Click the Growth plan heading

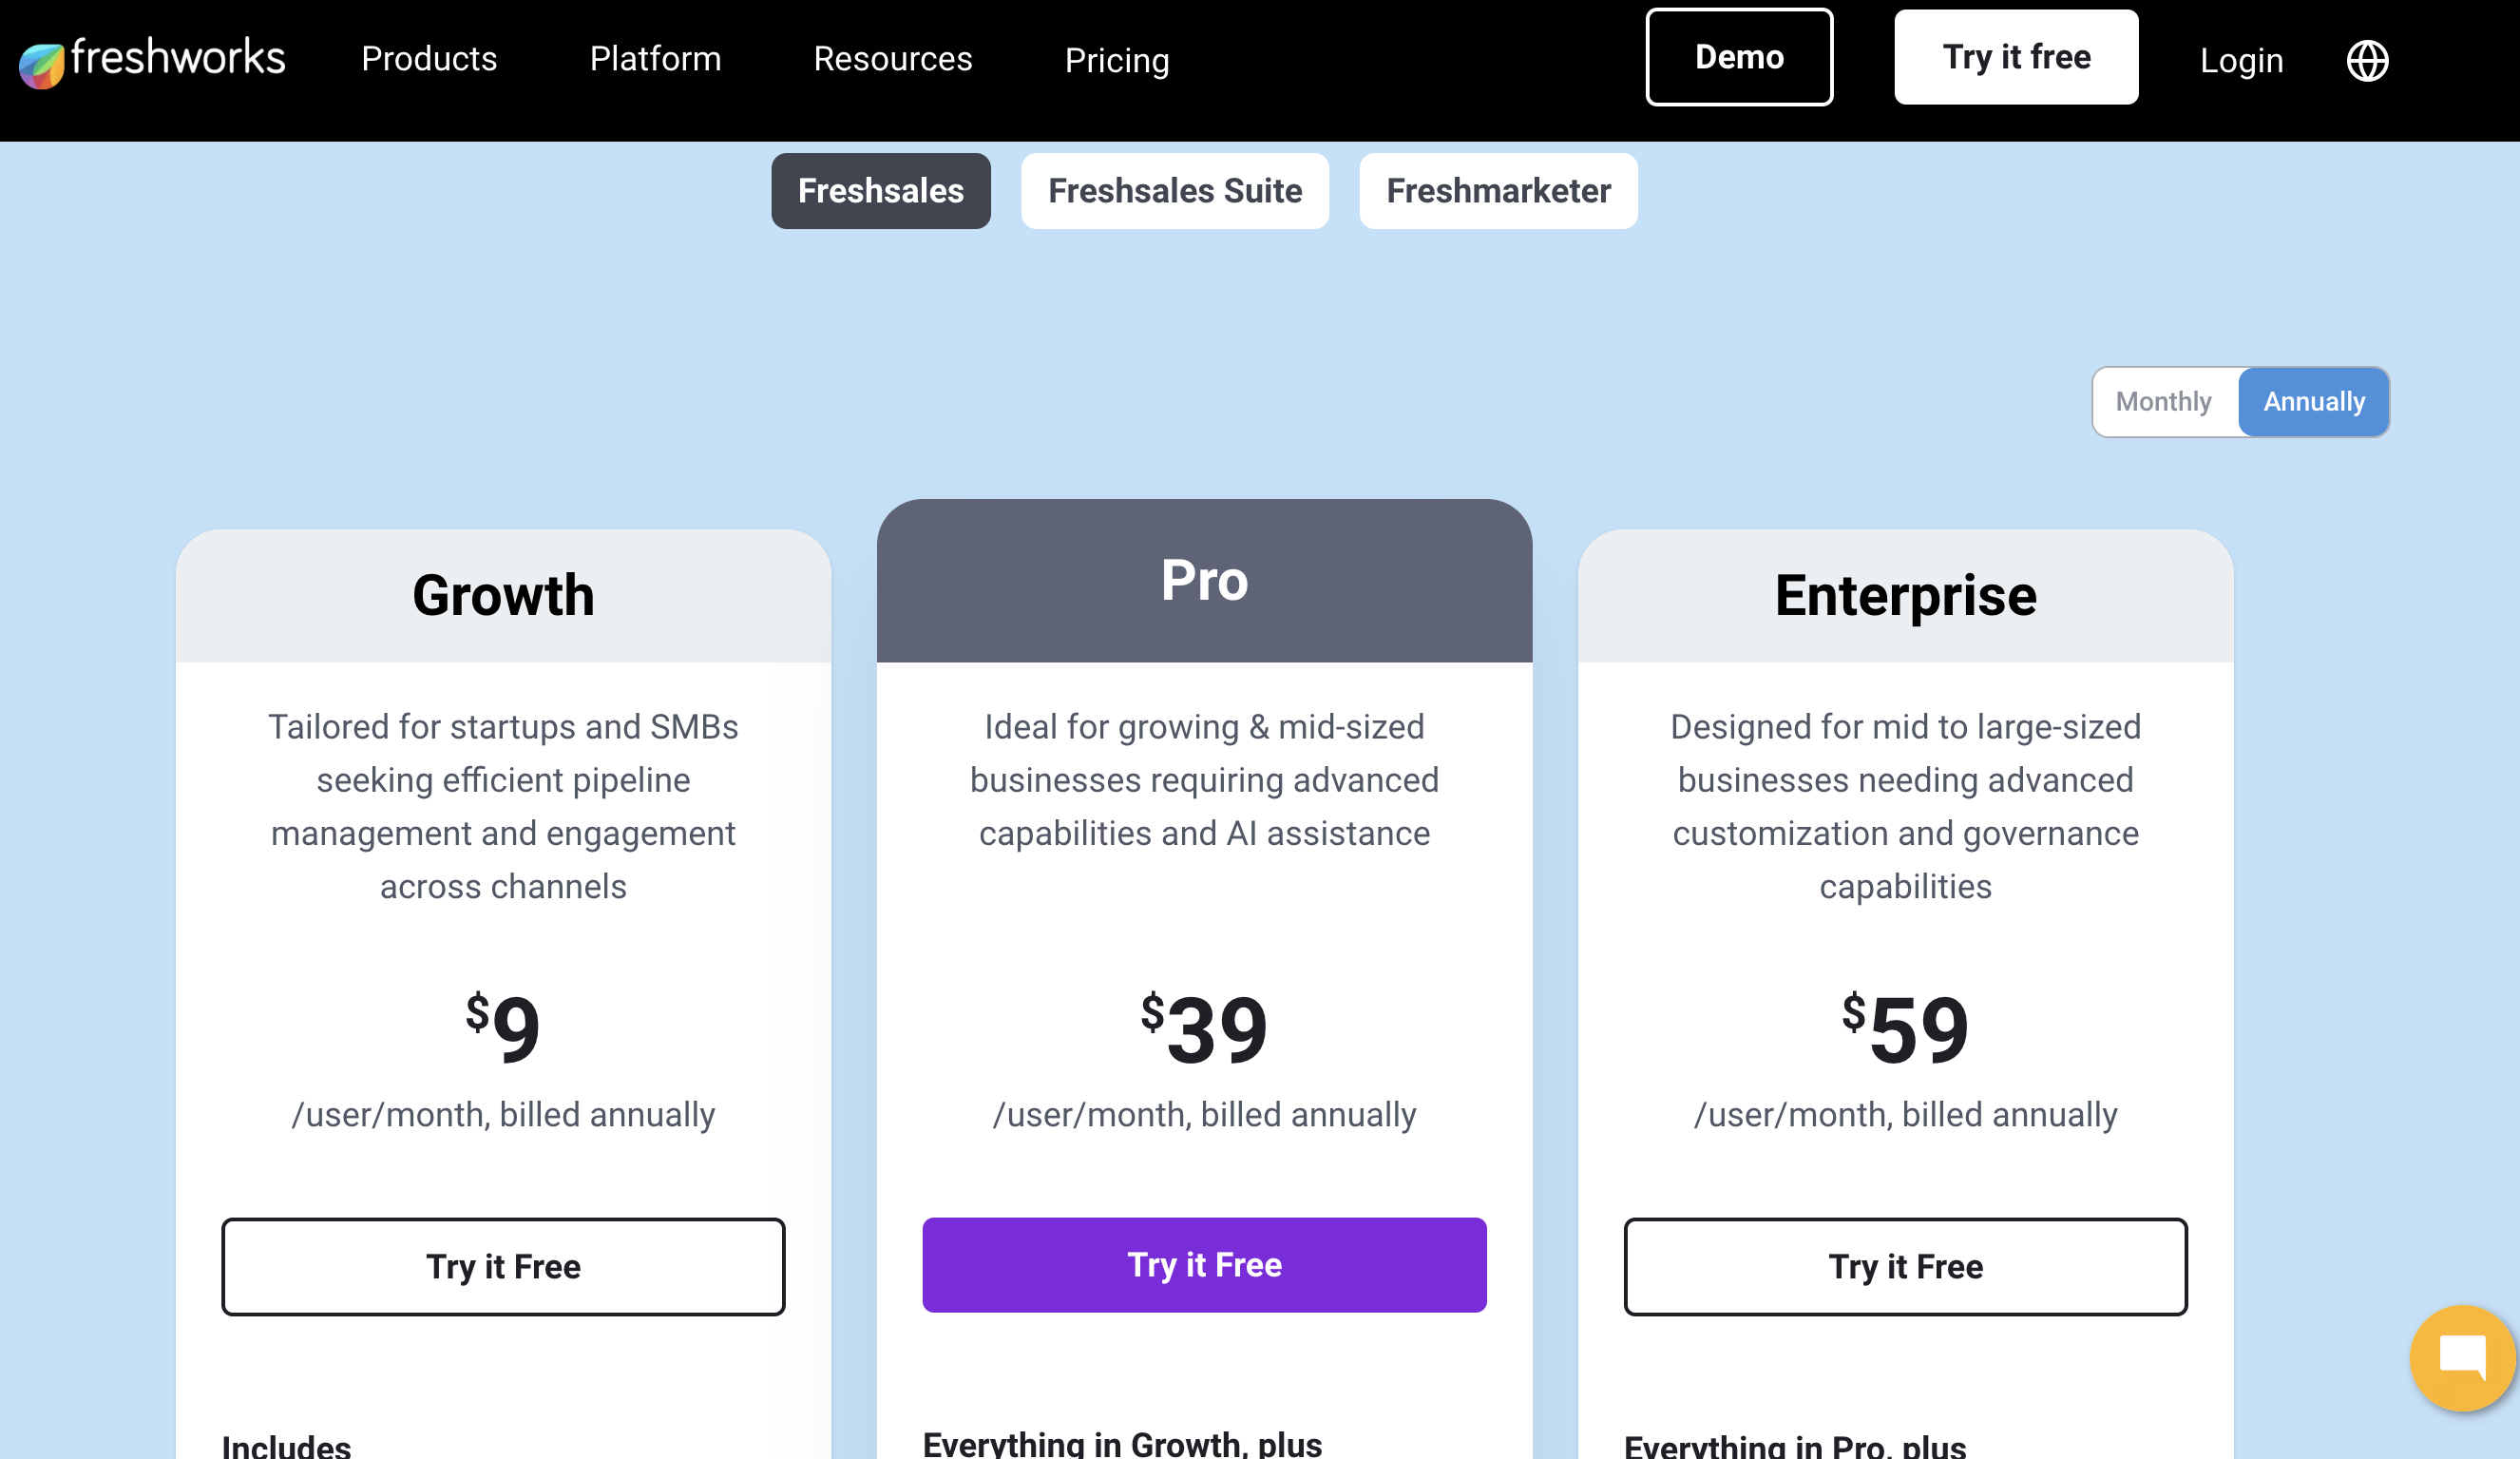tap(503, 595)
